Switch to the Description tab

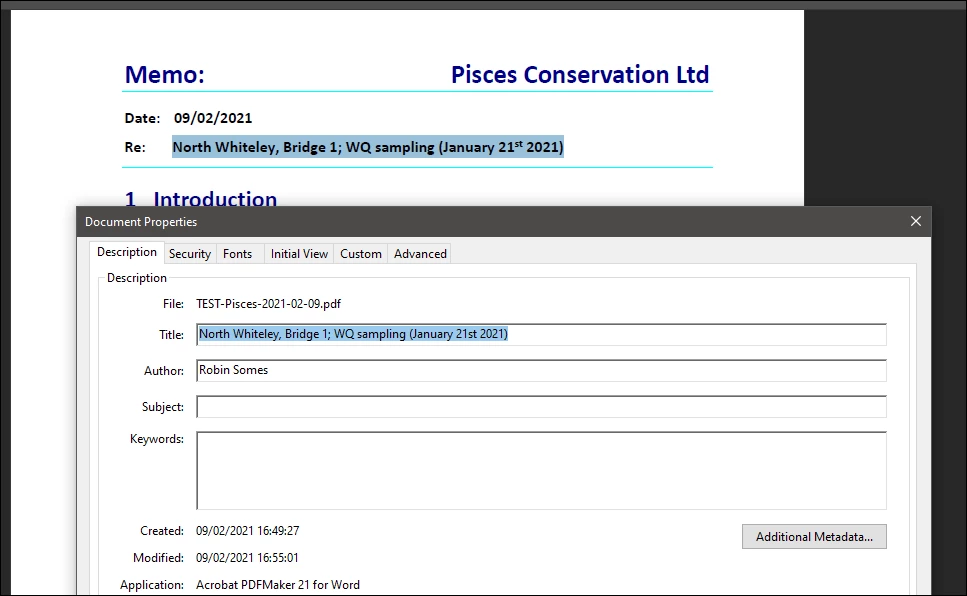tap(126, 252)
